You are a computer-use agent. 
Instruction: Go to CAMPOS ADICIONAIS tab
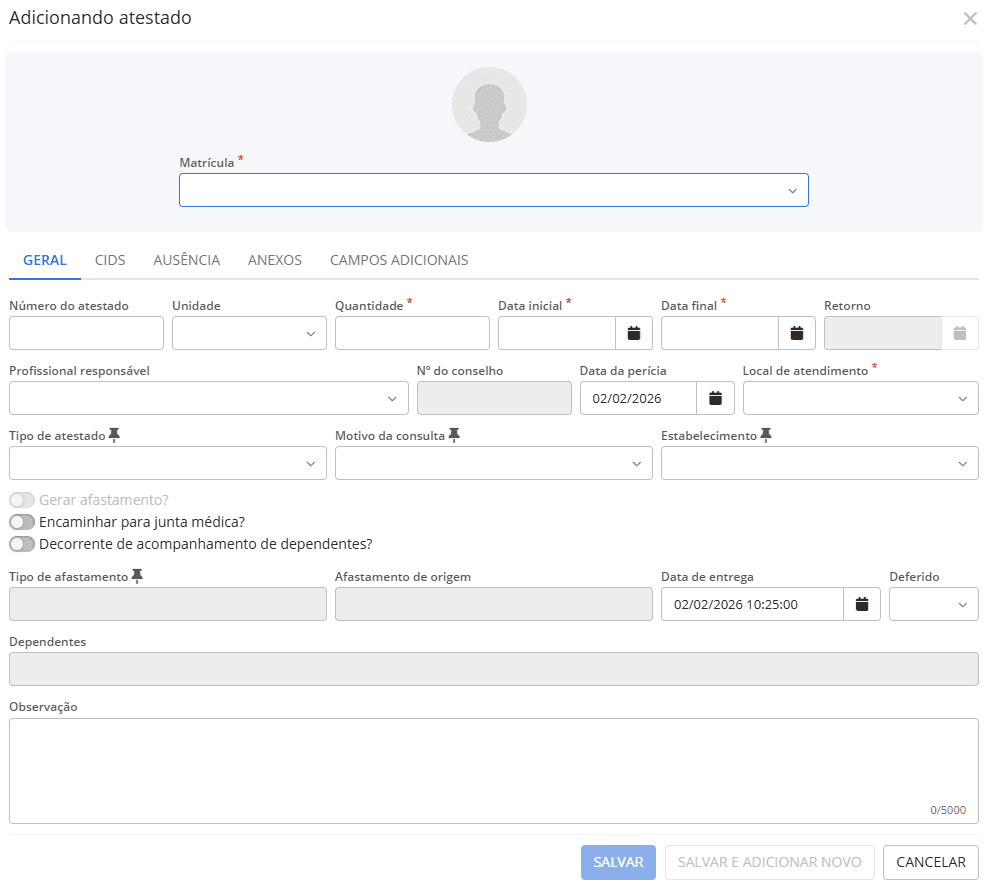tap(399, 260)
